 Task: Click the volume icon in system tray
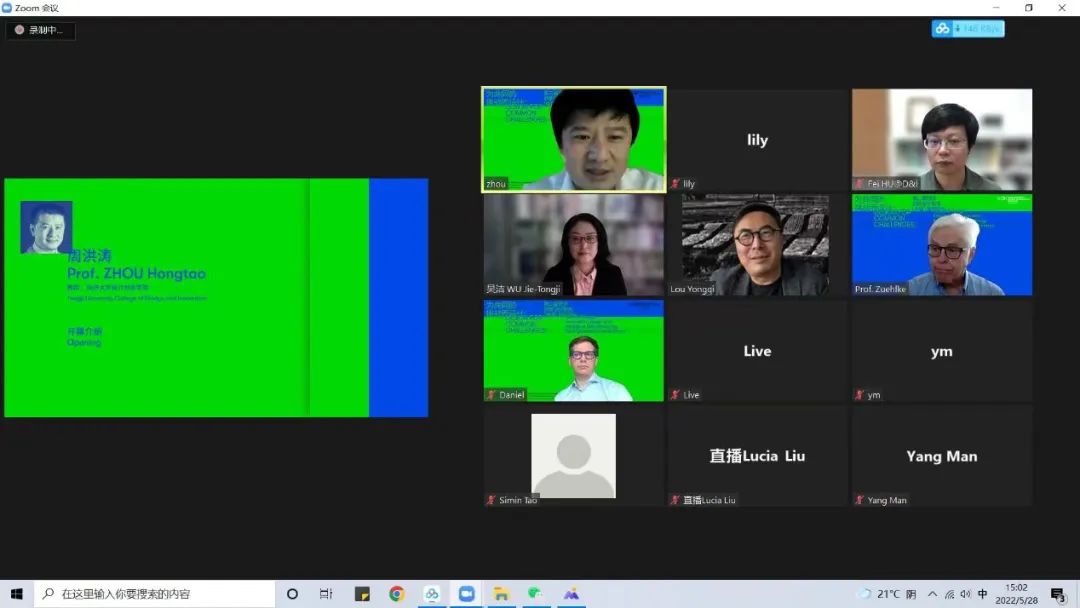(x=966, y=594)
